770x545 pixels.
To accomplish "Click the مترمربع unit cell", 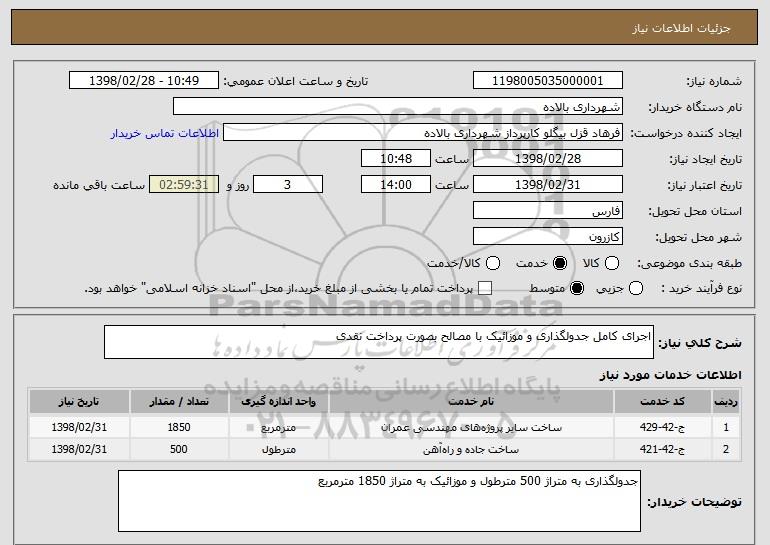I will tap(278, 428).
